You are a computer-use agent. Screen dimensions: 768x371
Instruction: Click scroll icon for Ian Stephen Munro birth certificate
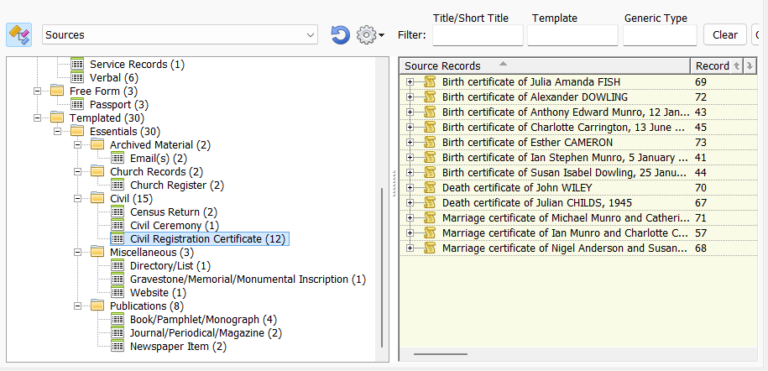pyautogui.click(x=430, y=158)
